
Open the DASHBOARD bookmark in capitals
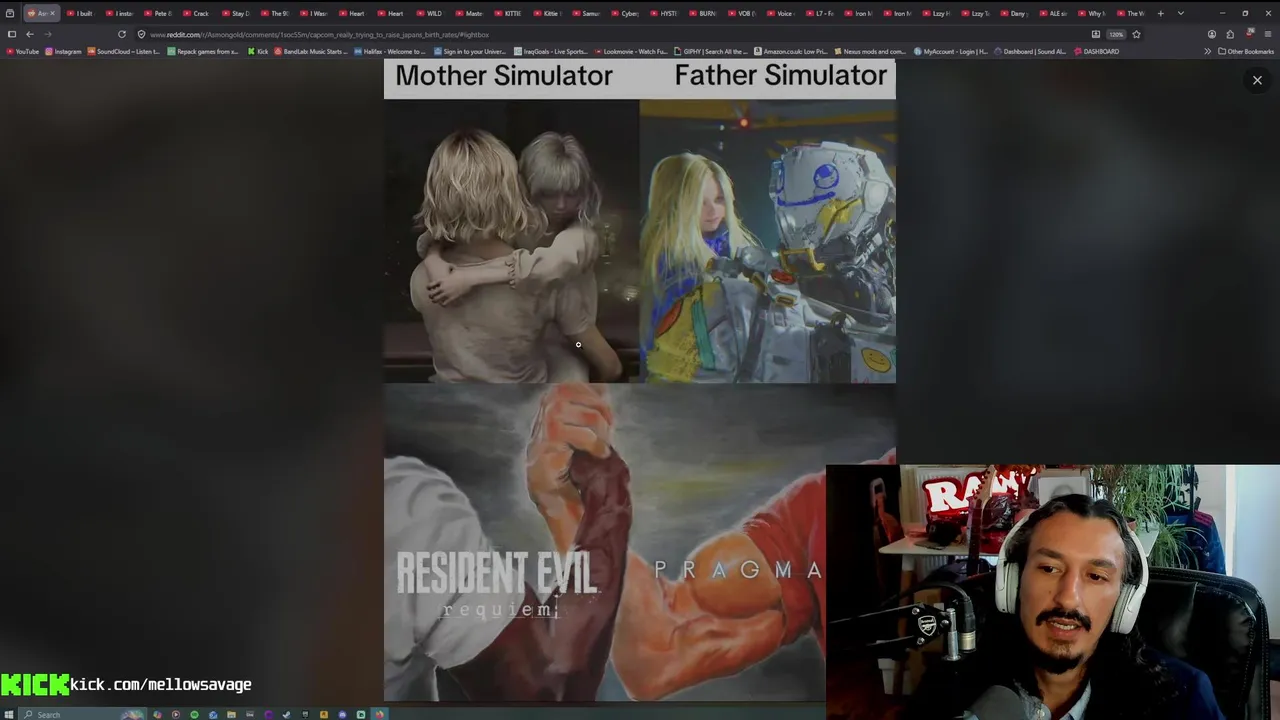point(1096,51)
